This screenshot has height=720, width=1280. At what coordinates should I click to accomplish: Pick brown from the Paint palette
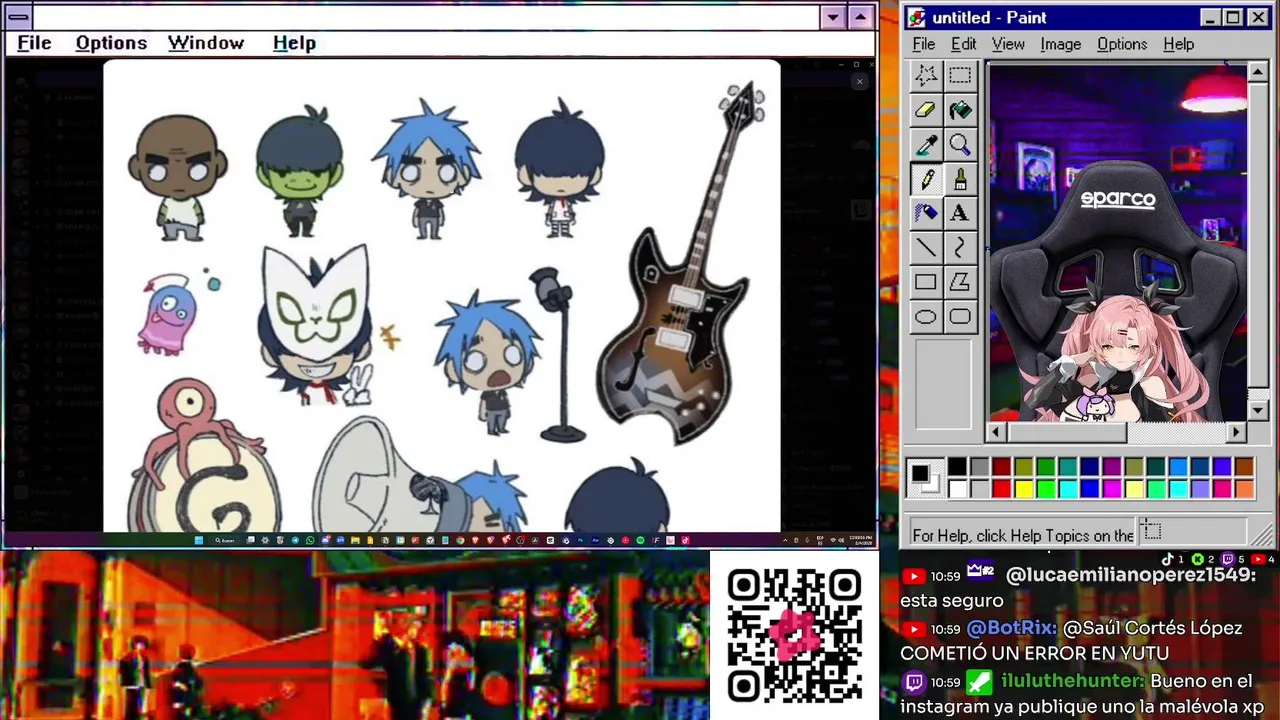tap(1243, 467)
